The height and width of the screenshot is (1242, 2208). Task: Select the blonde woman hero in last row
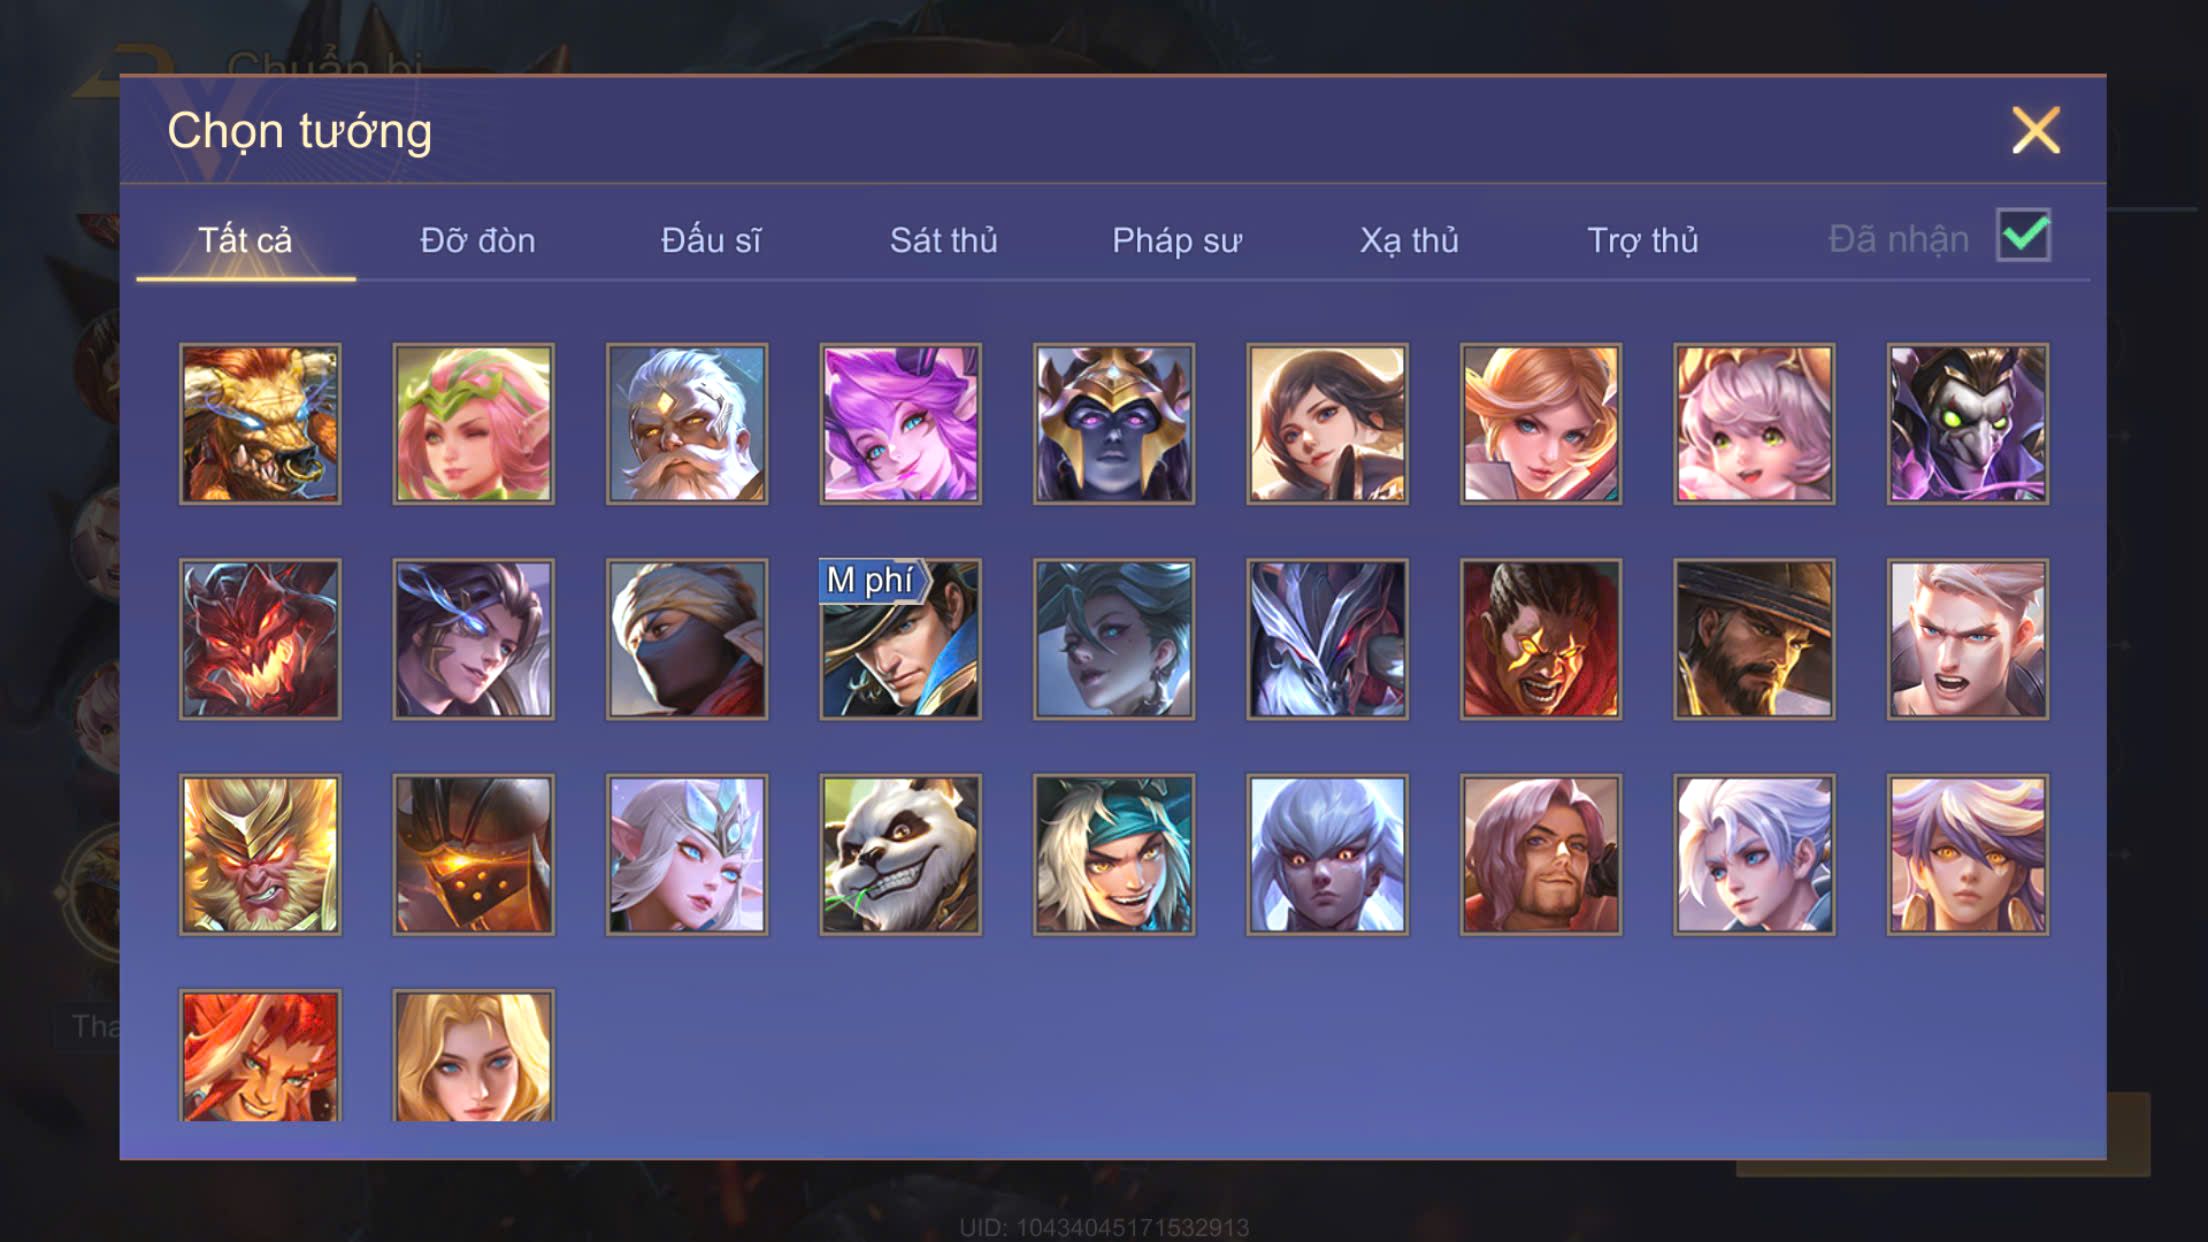pos(473,1056)
